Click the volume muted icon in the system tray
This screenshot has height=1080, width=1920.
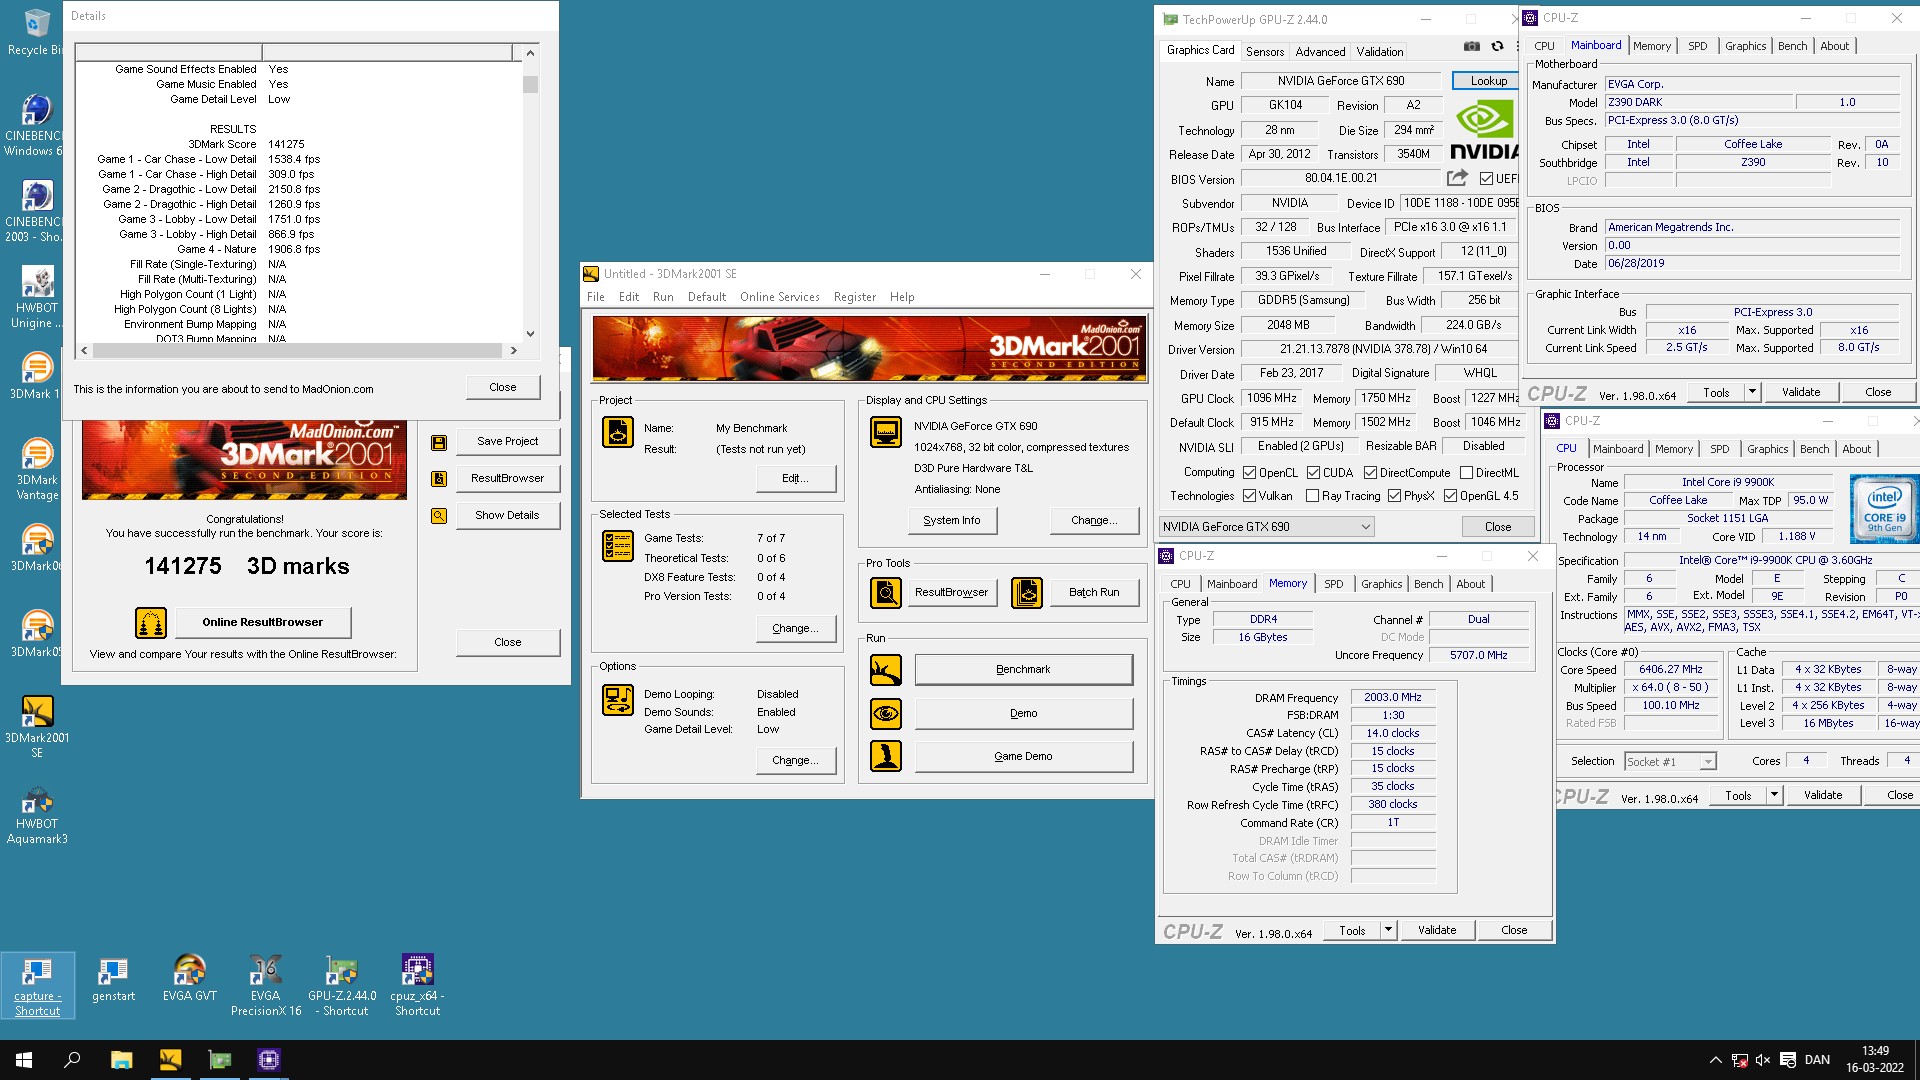(x=1763, y=1060)
